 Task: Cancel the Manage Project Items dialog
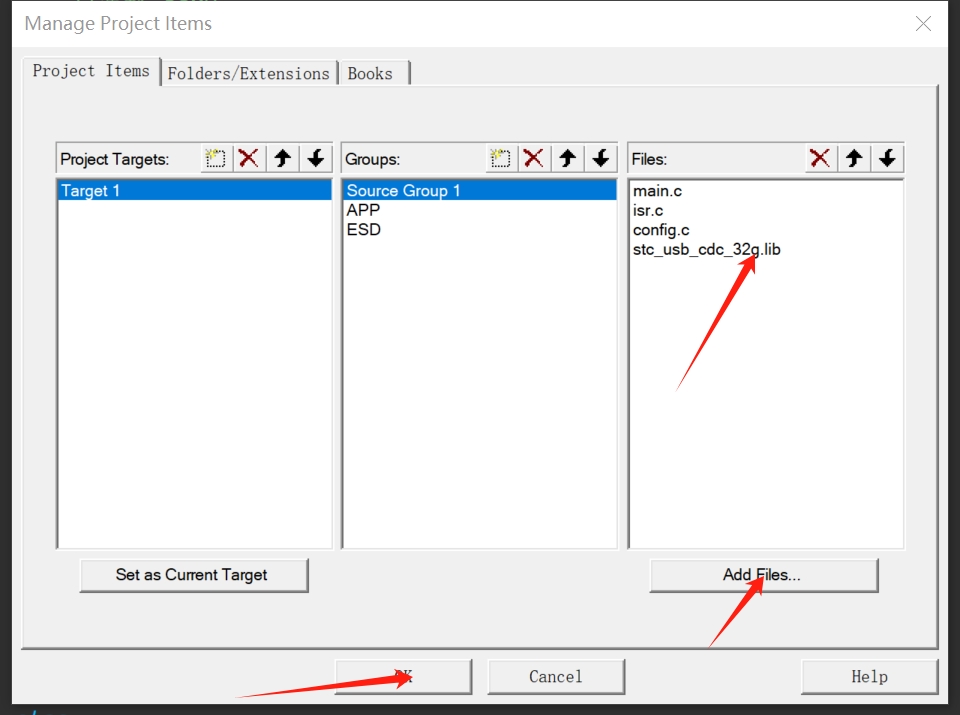pyautogui.click(x=555, y=677)
